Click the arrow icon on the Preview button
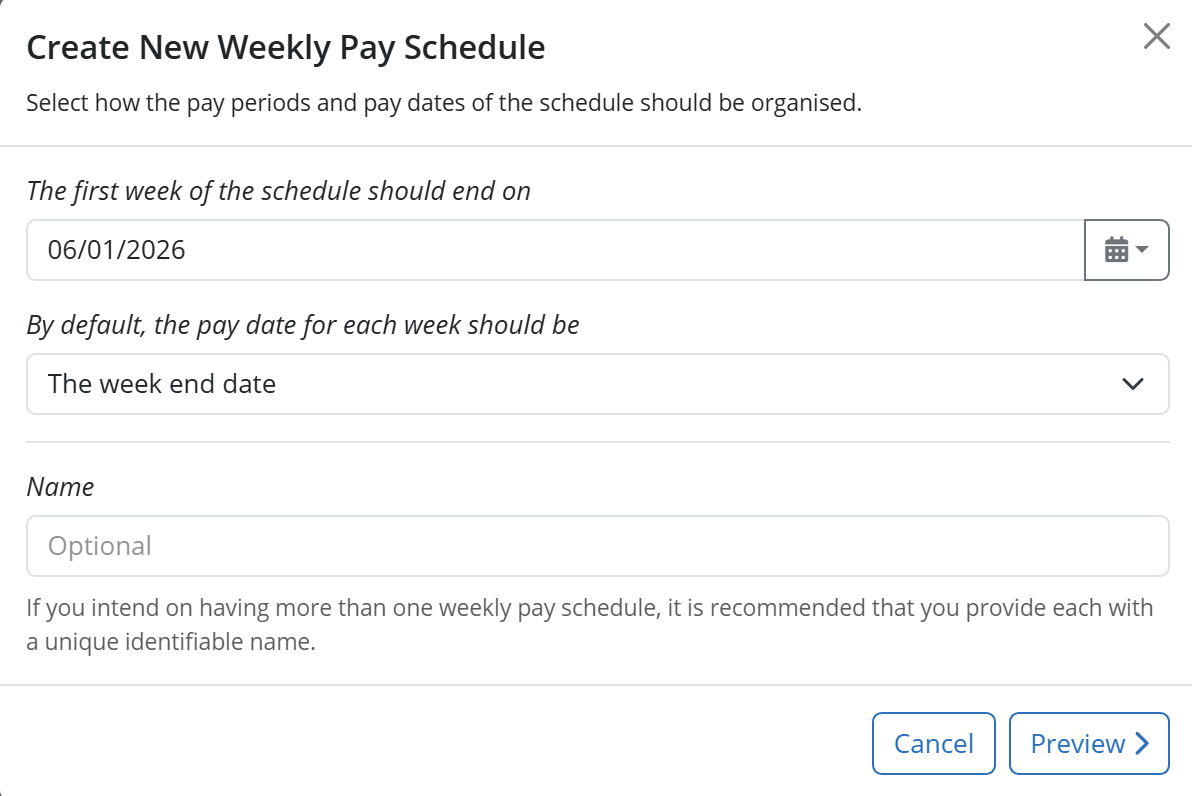 click(1142, 743)
